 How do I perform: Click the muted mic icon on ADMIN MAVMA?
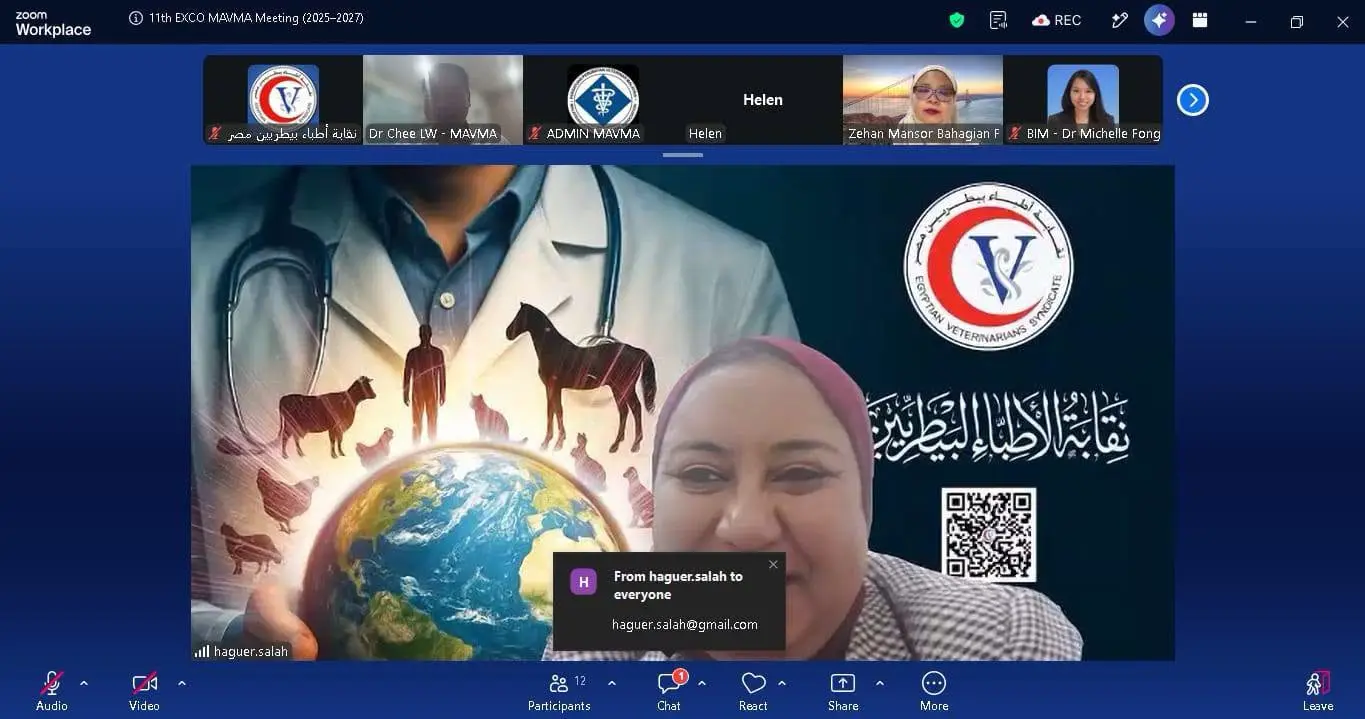point(535,133)
